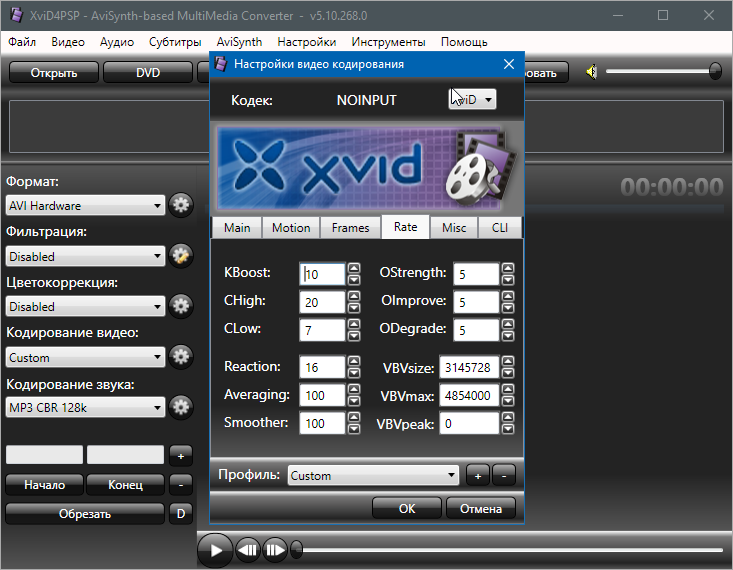Open format settings gear next to AVI Hardware
The height and width of the screenshot is (570, 733).
pyautogui.click(x=180, y=206)
